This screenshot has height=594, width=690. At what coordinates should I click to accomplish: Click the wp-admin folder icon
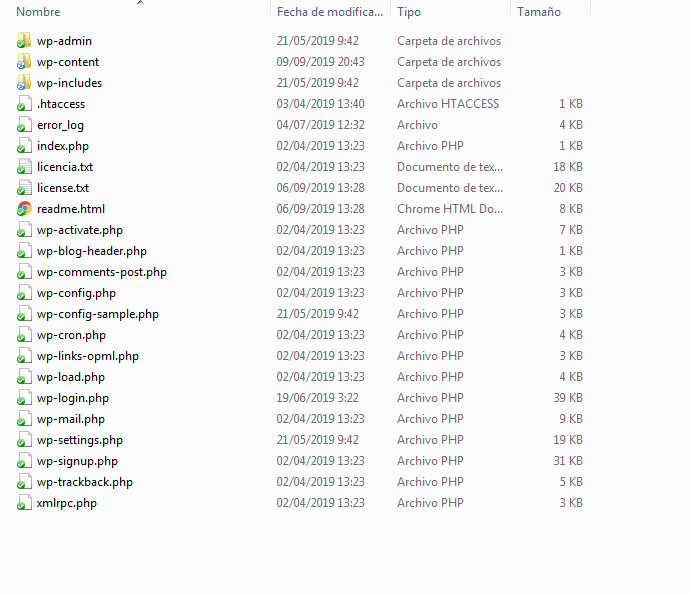tap(24, 40)
